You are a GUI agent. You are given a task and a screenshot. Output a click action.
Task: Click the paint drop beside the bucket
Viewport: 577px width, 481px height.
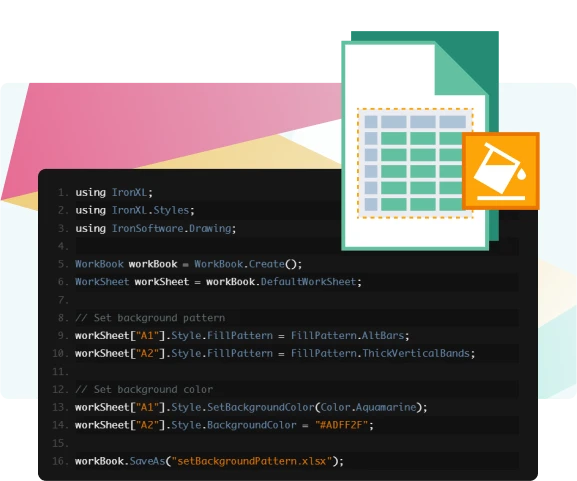point(521,174)
